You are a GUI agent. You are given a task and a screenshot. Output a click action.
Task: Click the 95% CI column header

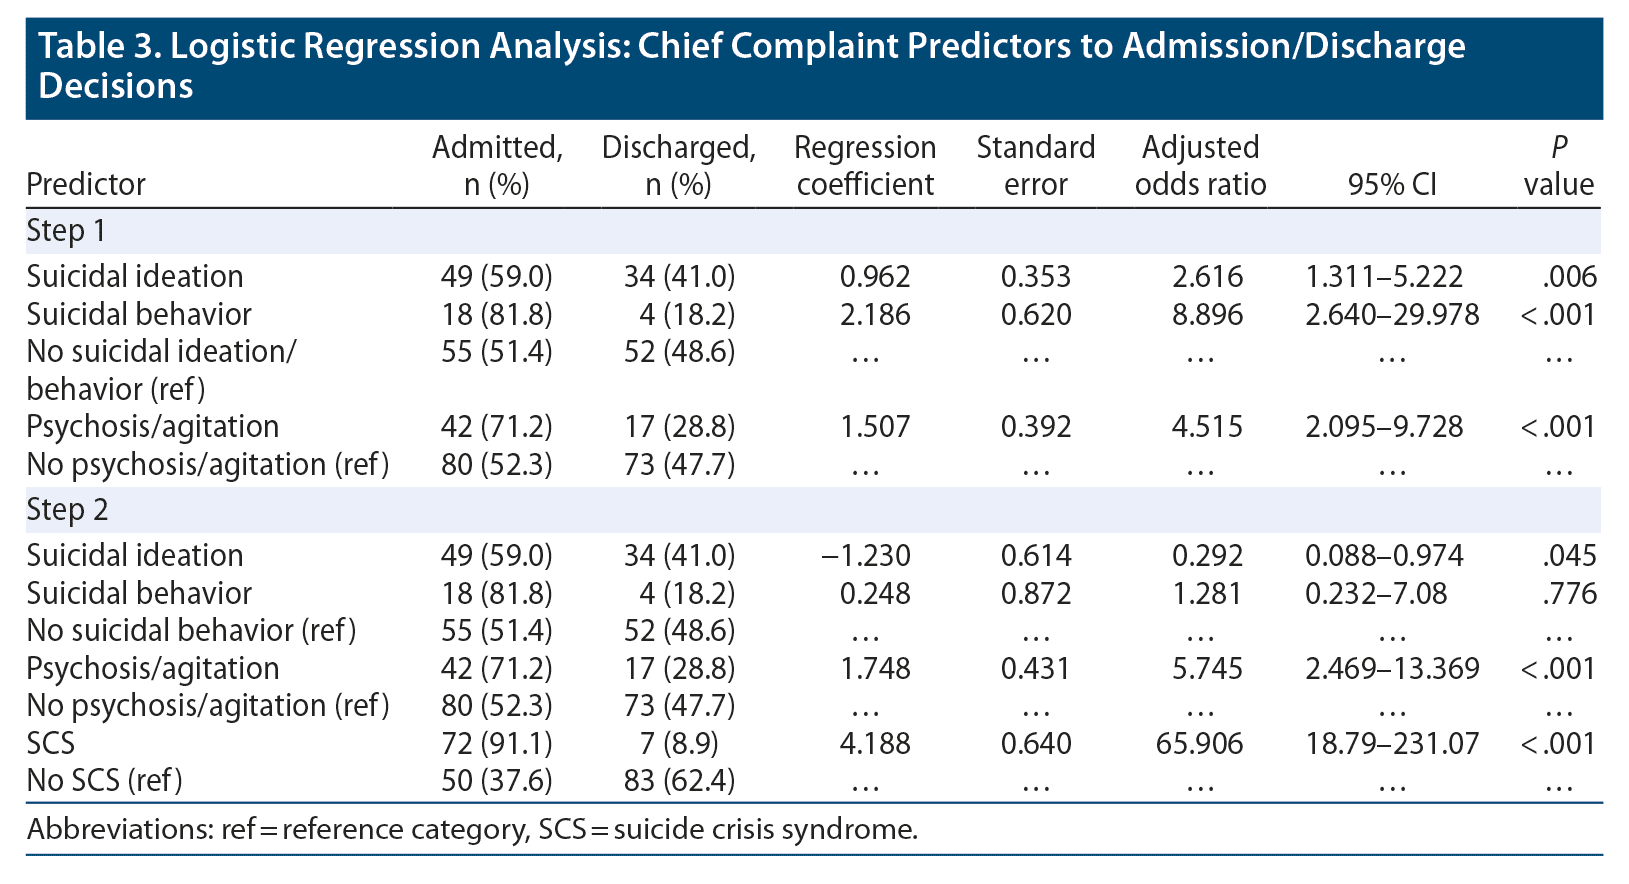(x=1392, y=185)
